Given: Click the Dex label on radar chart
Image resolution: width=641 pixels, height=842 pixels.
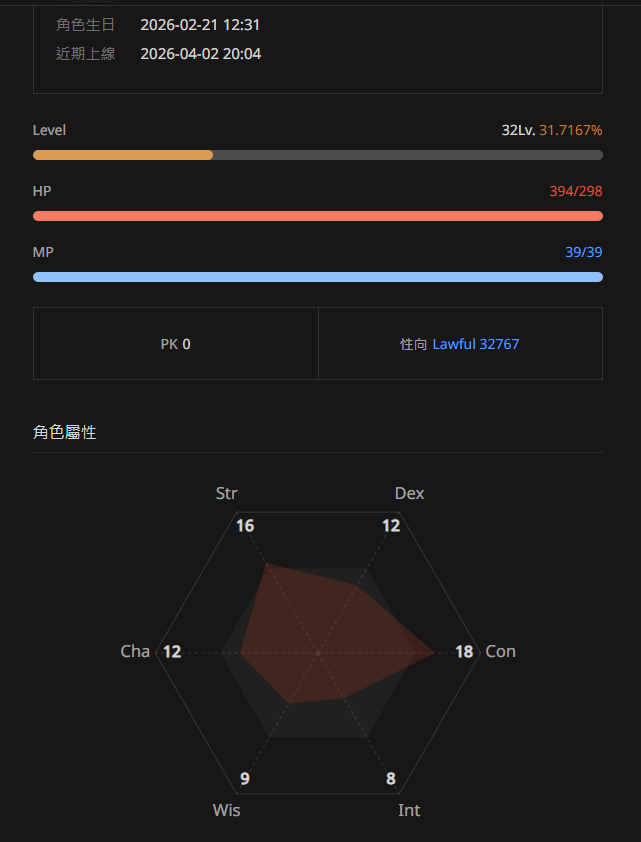Looking at the screenshot, I should pos(409,493).
